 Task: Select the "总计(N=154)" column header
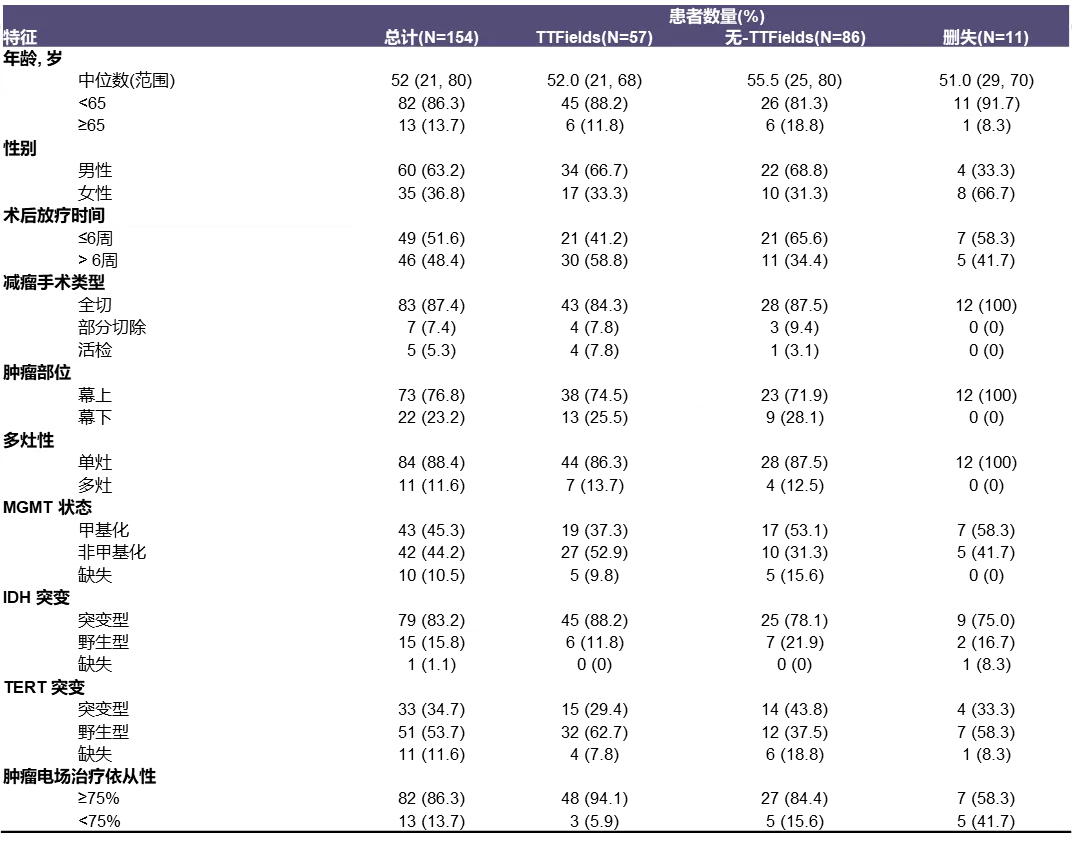431,38
